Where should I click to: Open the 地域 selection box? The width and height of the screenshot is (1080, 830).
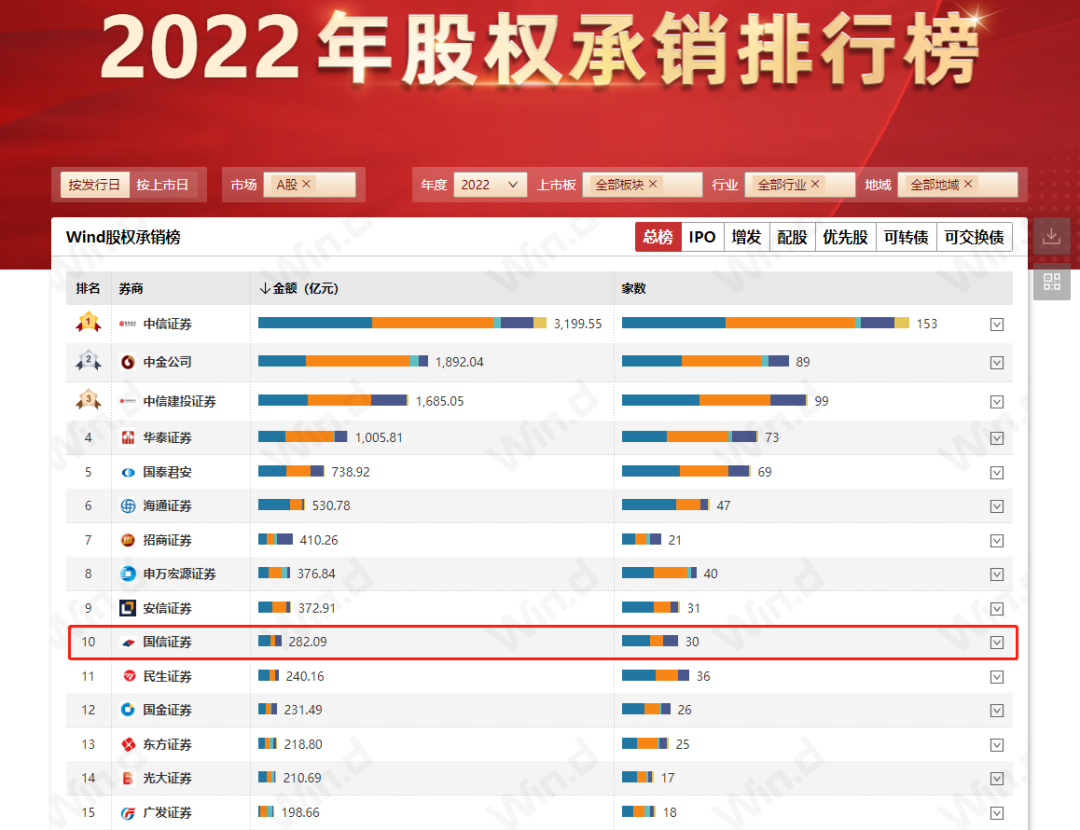pyautogui.click(x=957, y=185)
